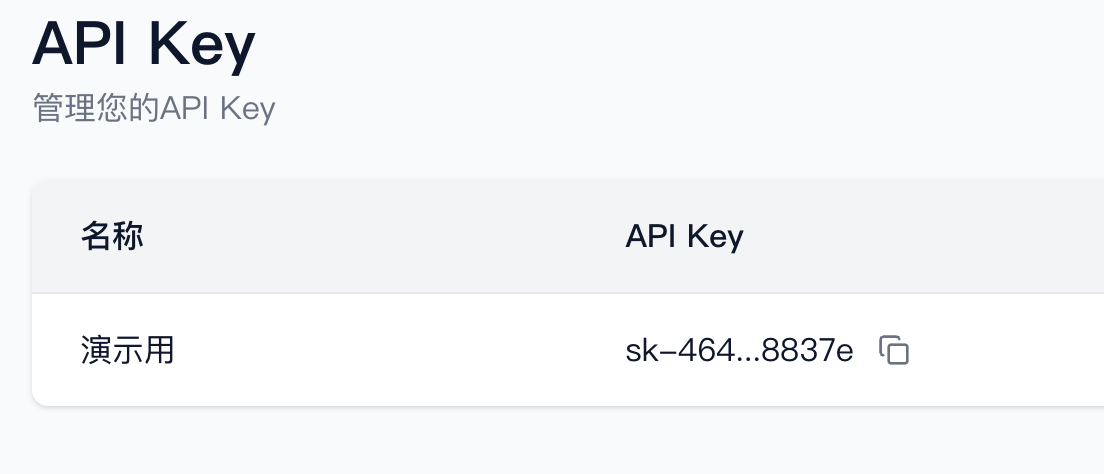This screenshot has width=1104, height=474.
Task: Click the API Key column header
Action: (684, 237)
